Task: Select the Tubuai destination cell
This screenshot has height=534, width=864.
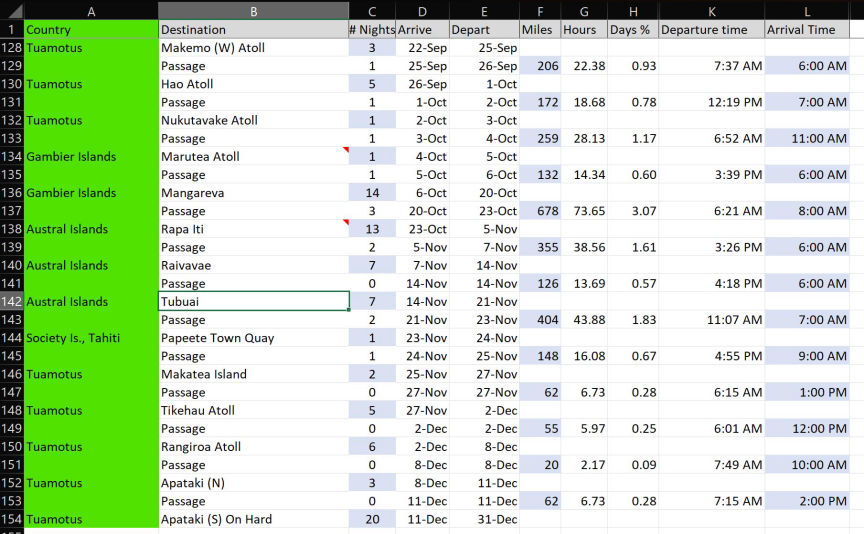Action: pos(253,302)
